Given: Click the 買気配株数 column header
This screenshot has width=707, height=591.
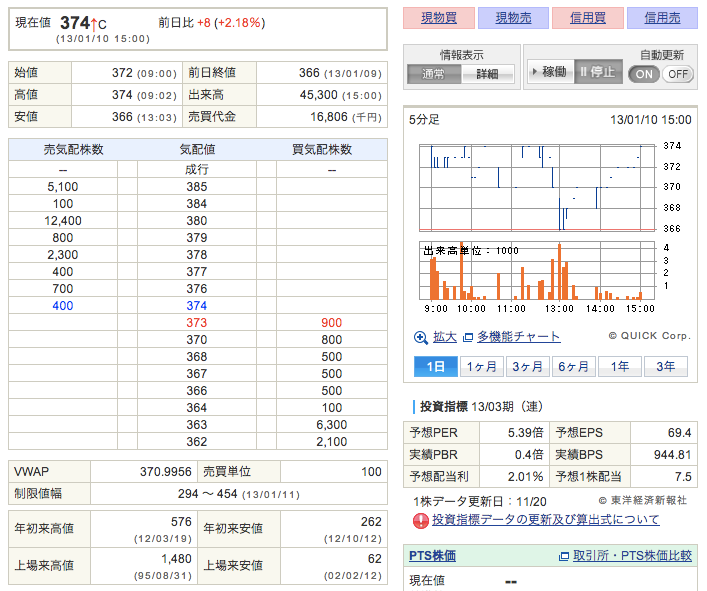Looking at the screenshot, I should [x=321, y=150].
